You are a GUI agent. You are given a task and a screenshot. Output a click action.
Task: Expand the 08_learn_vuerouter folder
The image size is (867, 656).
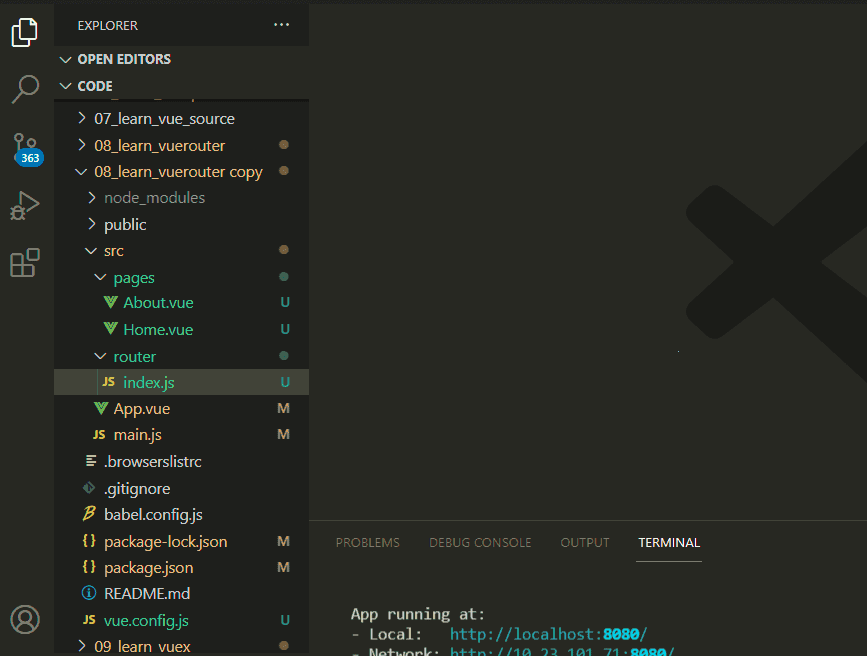(x=82, y=145)
